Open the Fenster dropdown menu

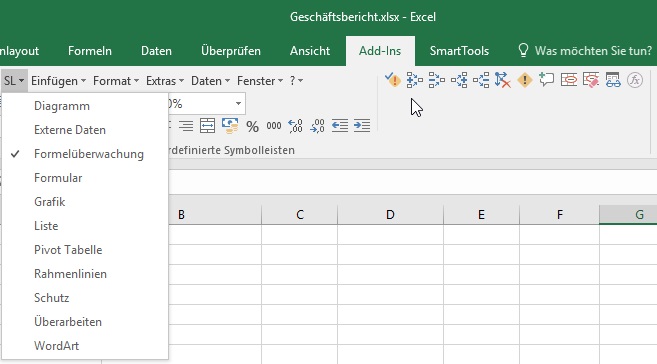click(260, 80)
